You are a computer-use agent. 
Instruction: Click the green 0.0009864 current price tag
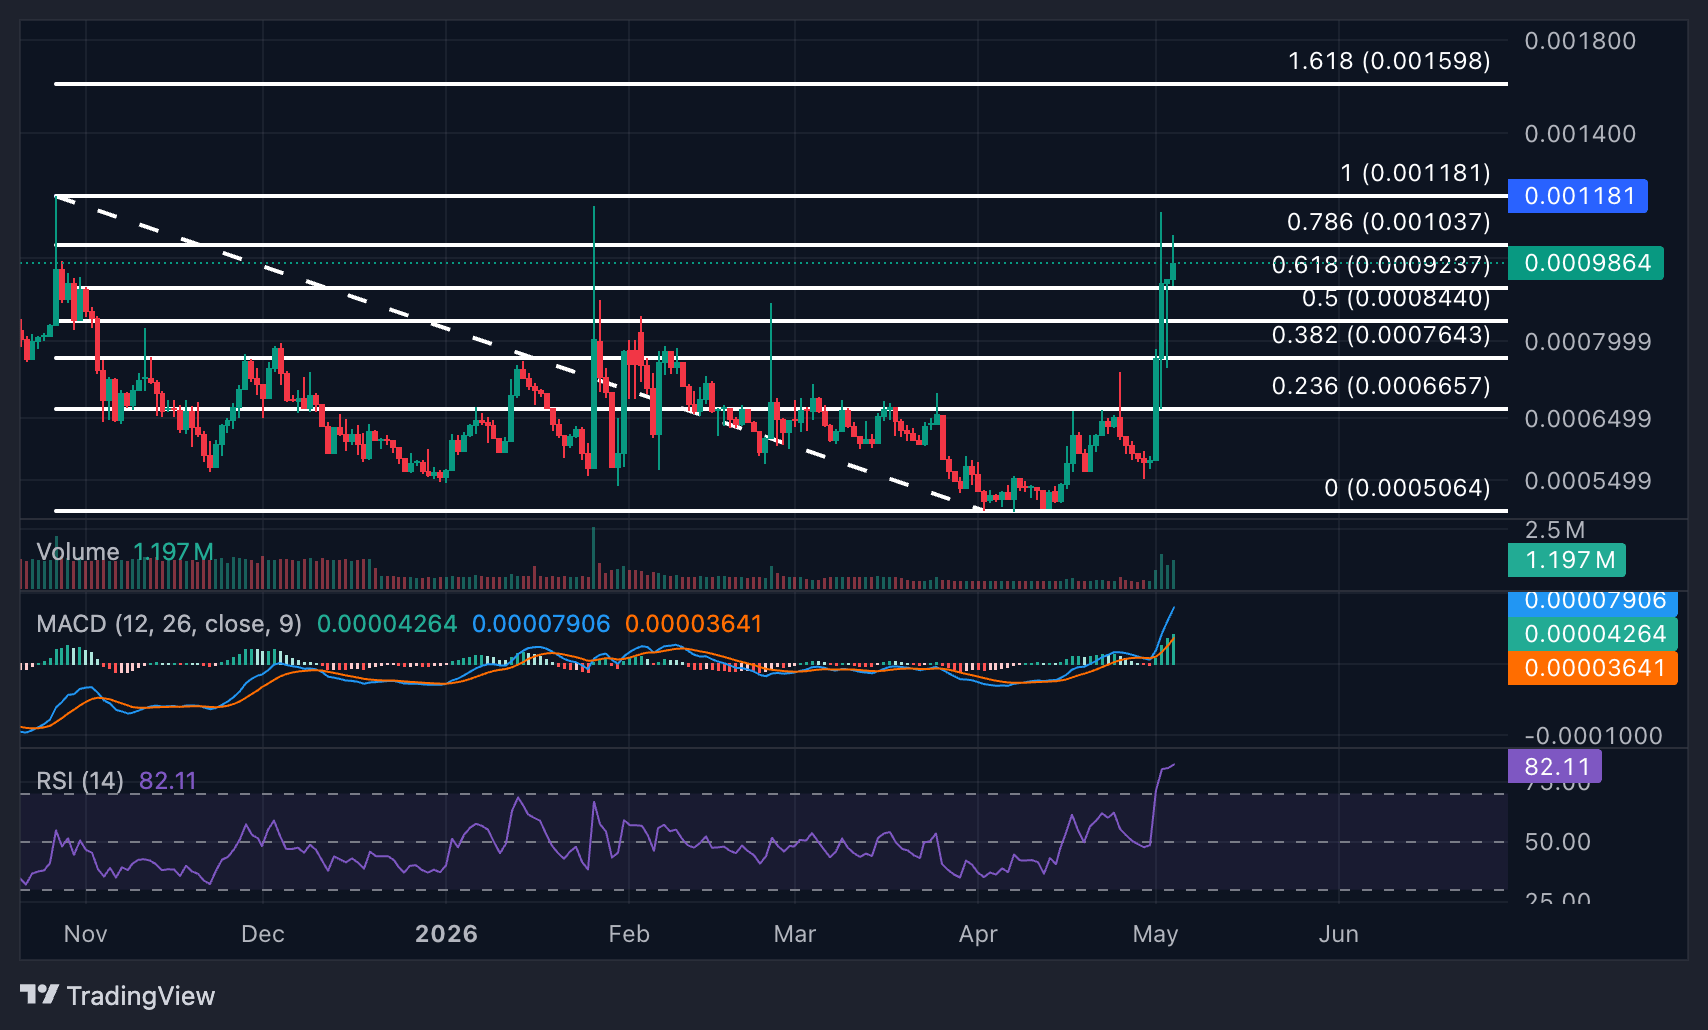pos(1585,263)
